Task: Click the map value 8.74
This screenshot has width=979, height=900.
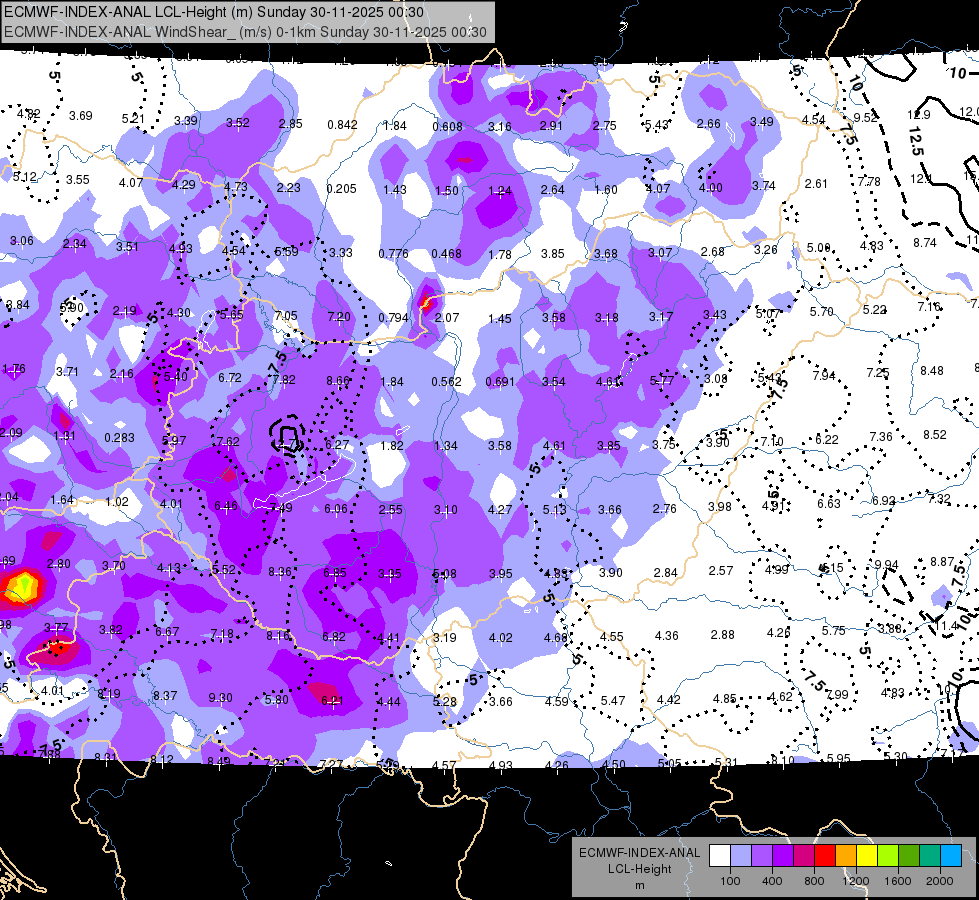Action: point(925,243)
